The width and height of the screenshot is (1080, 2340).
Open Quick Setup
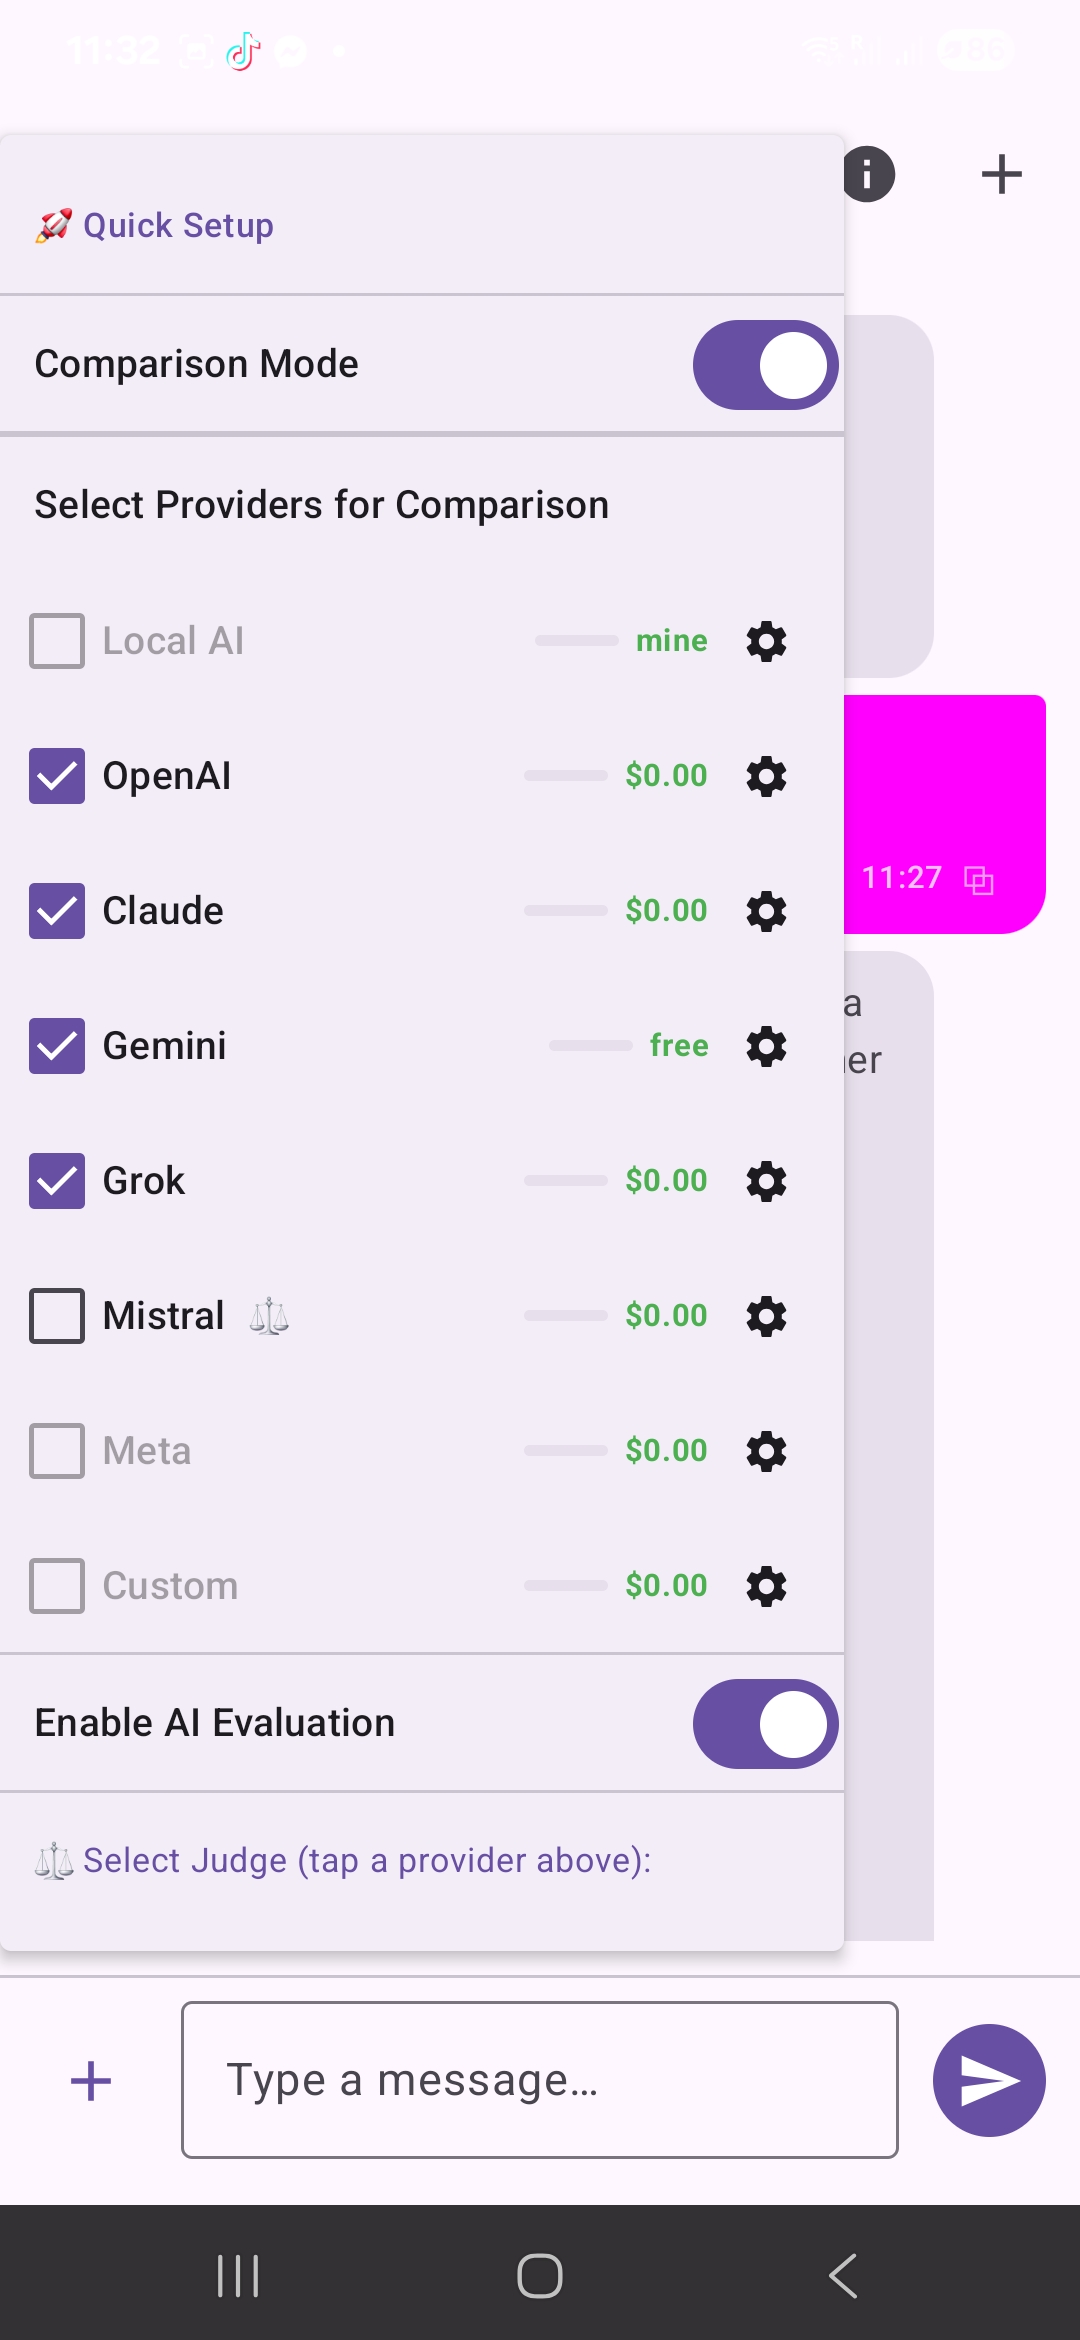(x=177, y=226)
